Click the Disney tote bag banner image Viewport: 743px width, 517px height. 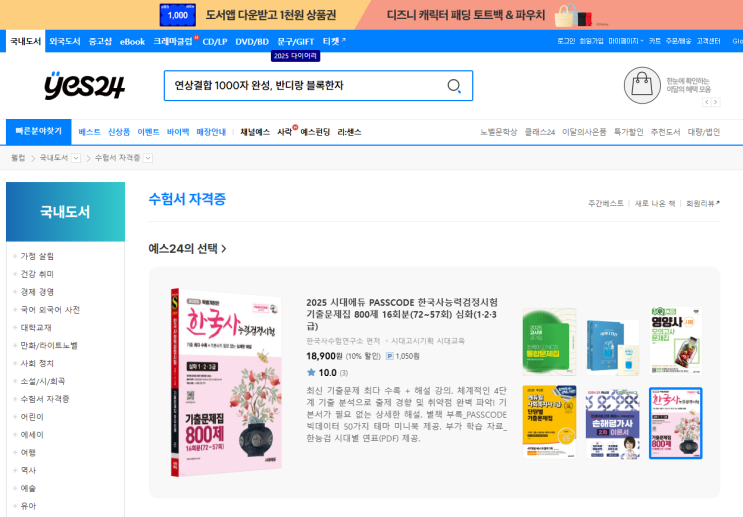click(x=573, y=15)
